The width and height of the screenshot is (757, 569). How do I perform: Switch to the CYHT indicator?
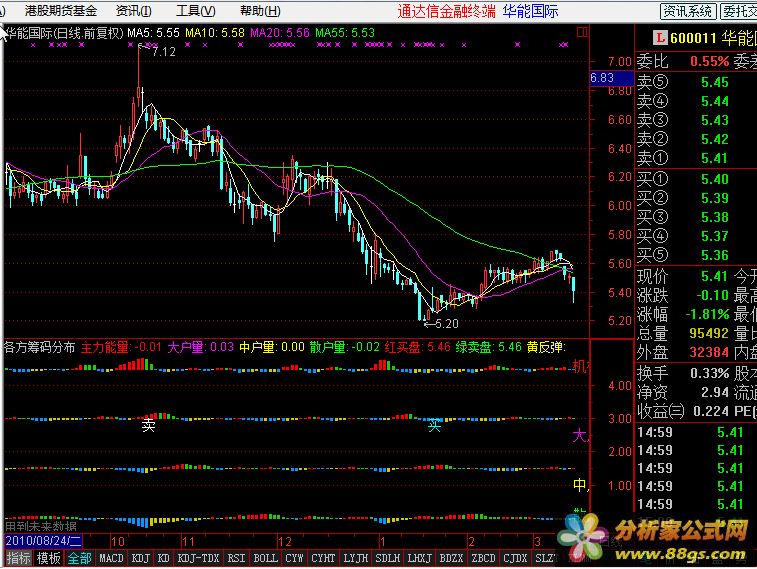[323, 558]
